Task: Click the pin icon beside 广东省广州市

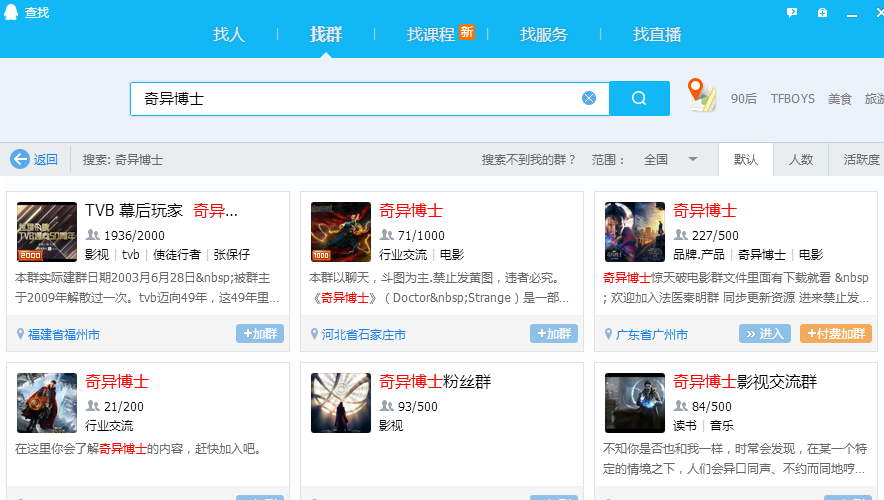Action: tap(608, 334)
